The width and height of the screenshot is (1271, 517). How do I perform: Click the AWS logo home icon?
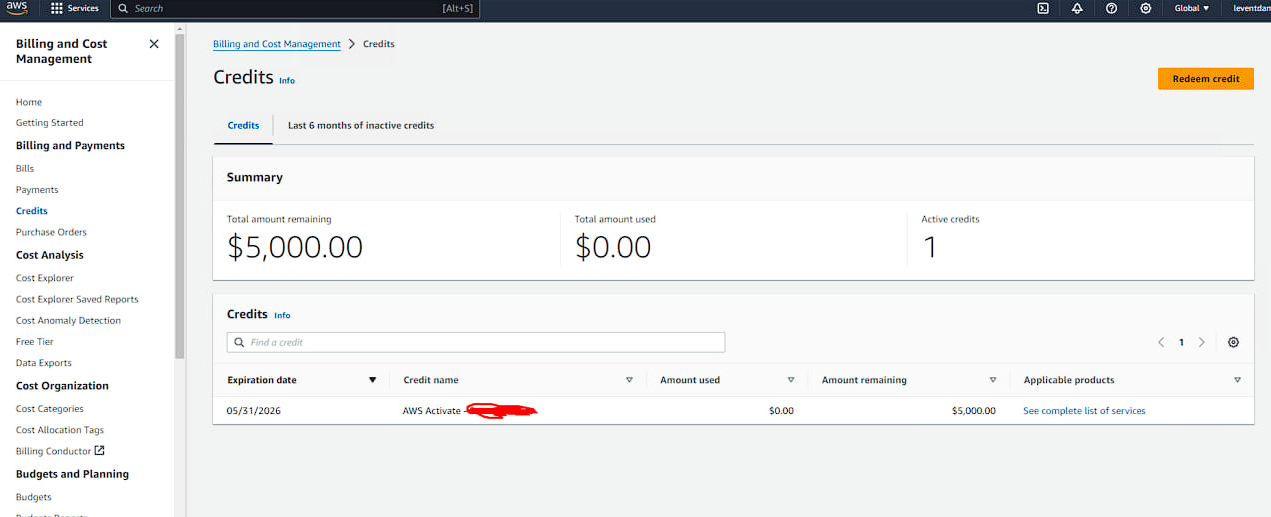point(16,8)
